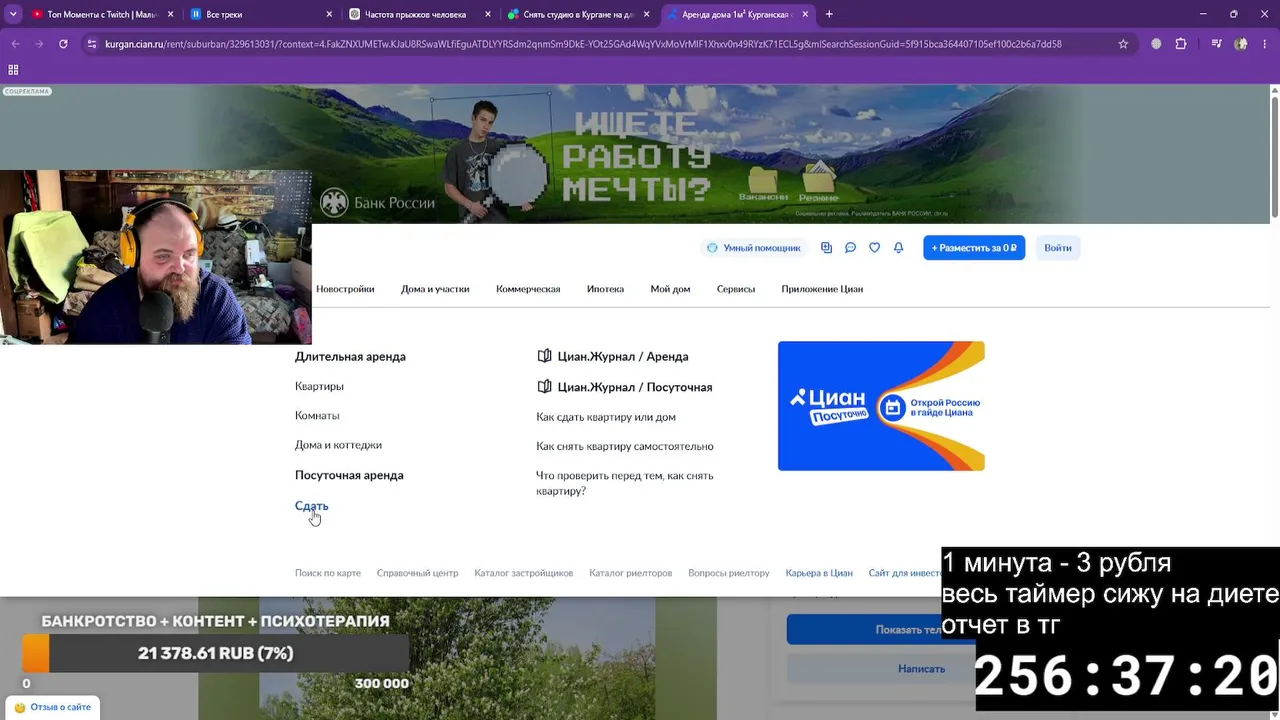This screenshot has height=720, width=1280.
Task: Click Отзыв о сайте feedback button
Action: [x=53, y=707]
